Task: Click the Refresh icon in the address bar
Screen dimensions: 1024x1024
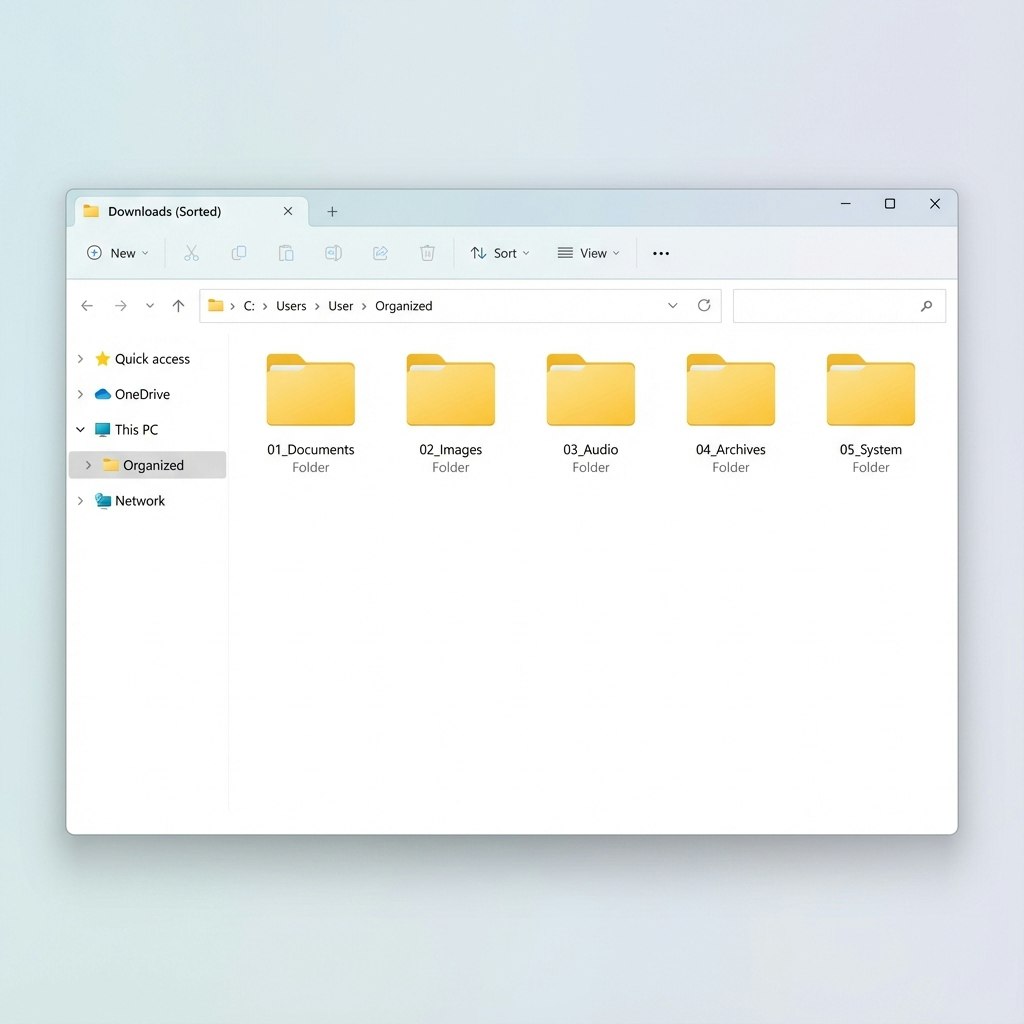Action: 703,305
